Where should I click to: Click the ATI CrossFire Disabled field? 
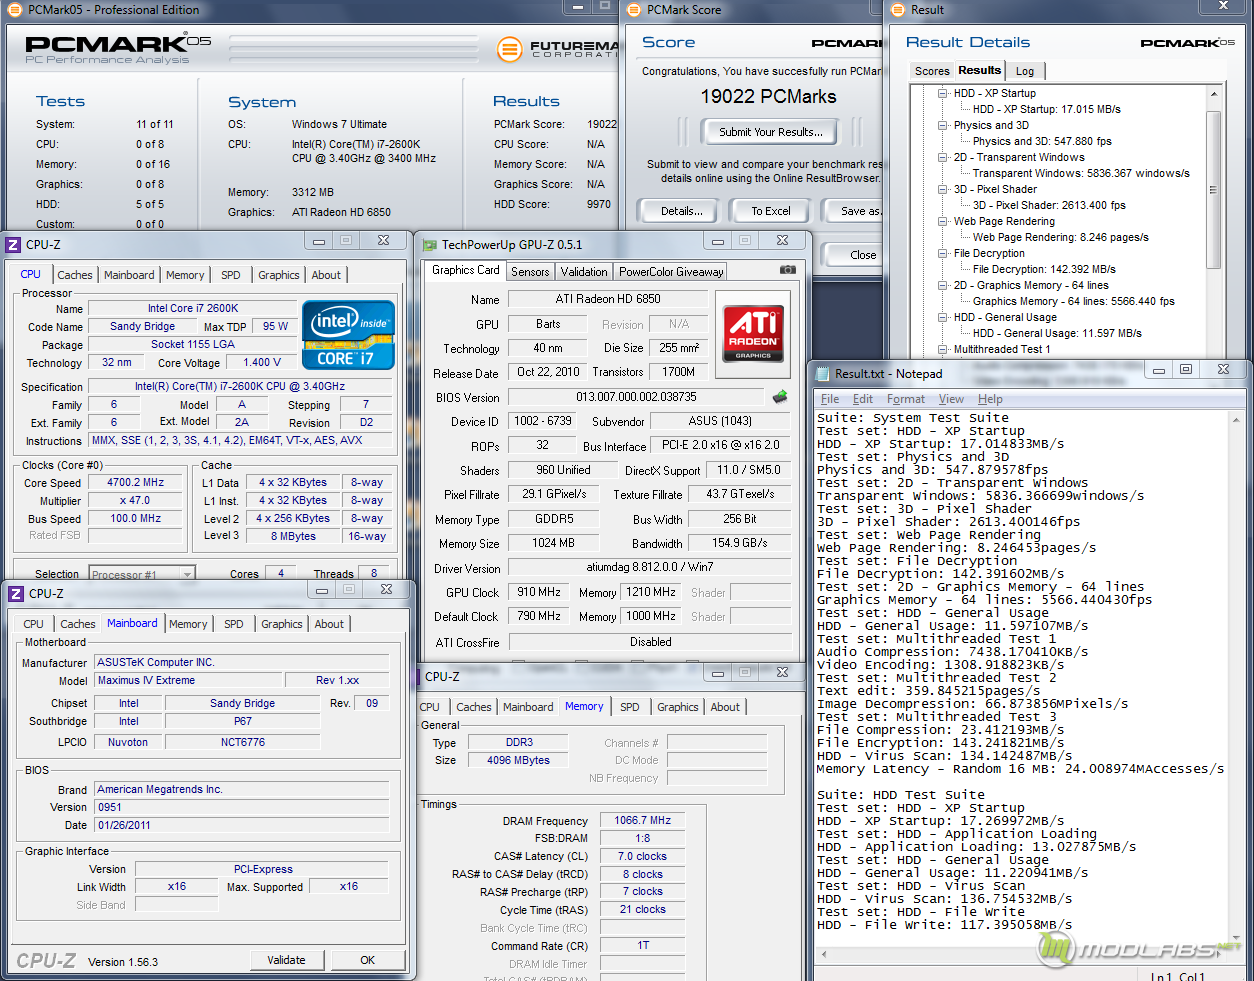point(650,642)
